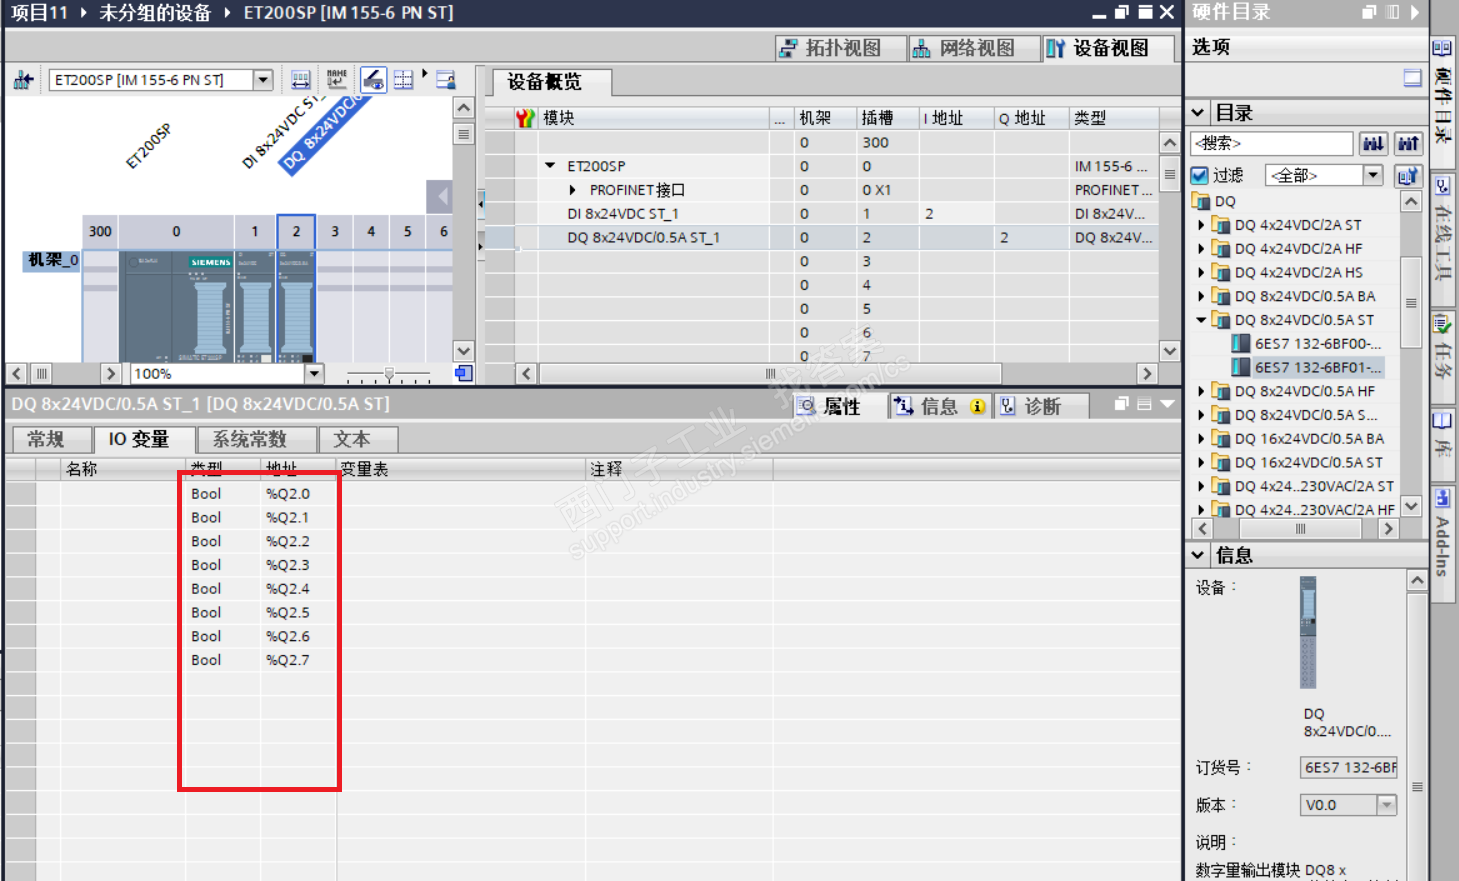Click the collapse arrow icon in 硬件目录 title bar
The width and height of the screenshot is (1459, 881).
[1414, 12]
